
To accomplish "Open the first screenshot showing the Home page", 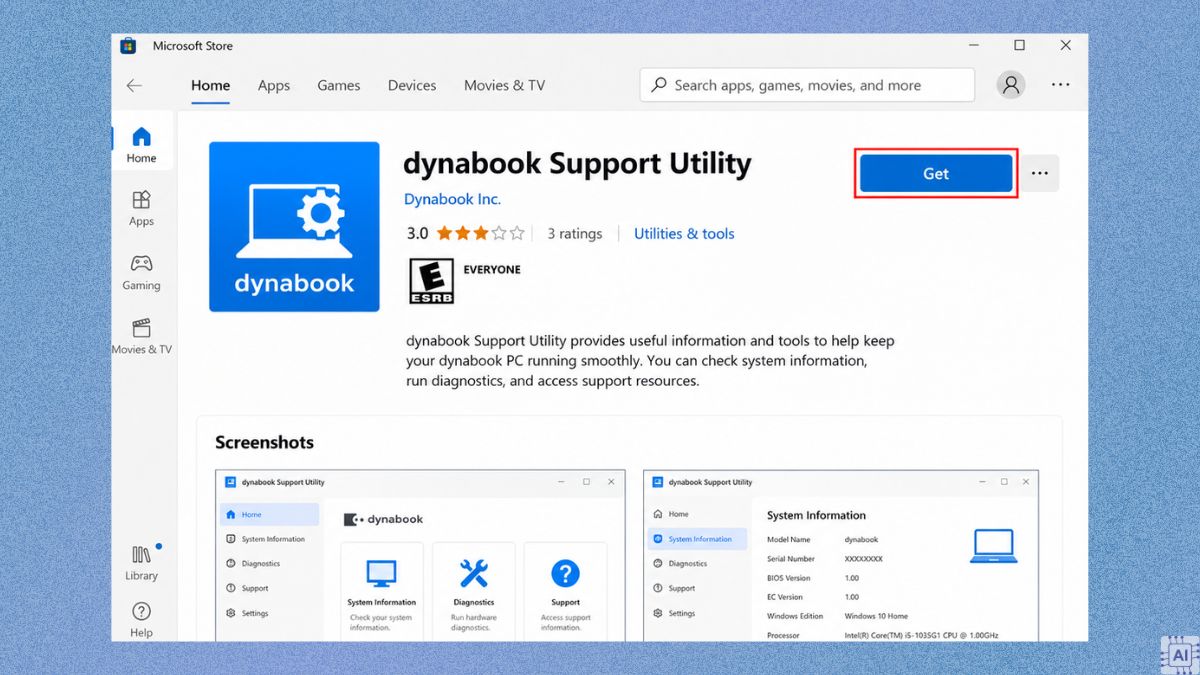I will [420, 555].
